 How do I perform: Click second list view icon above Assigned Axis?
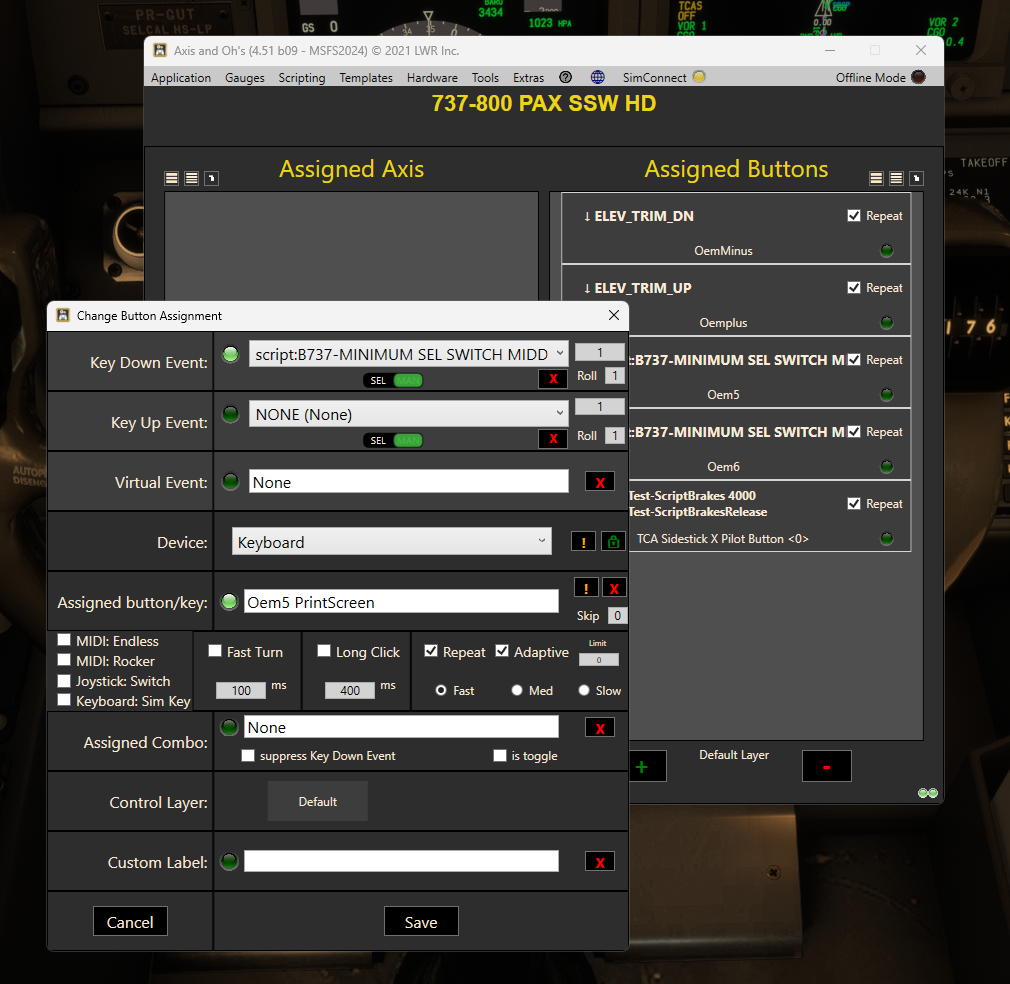191,178
